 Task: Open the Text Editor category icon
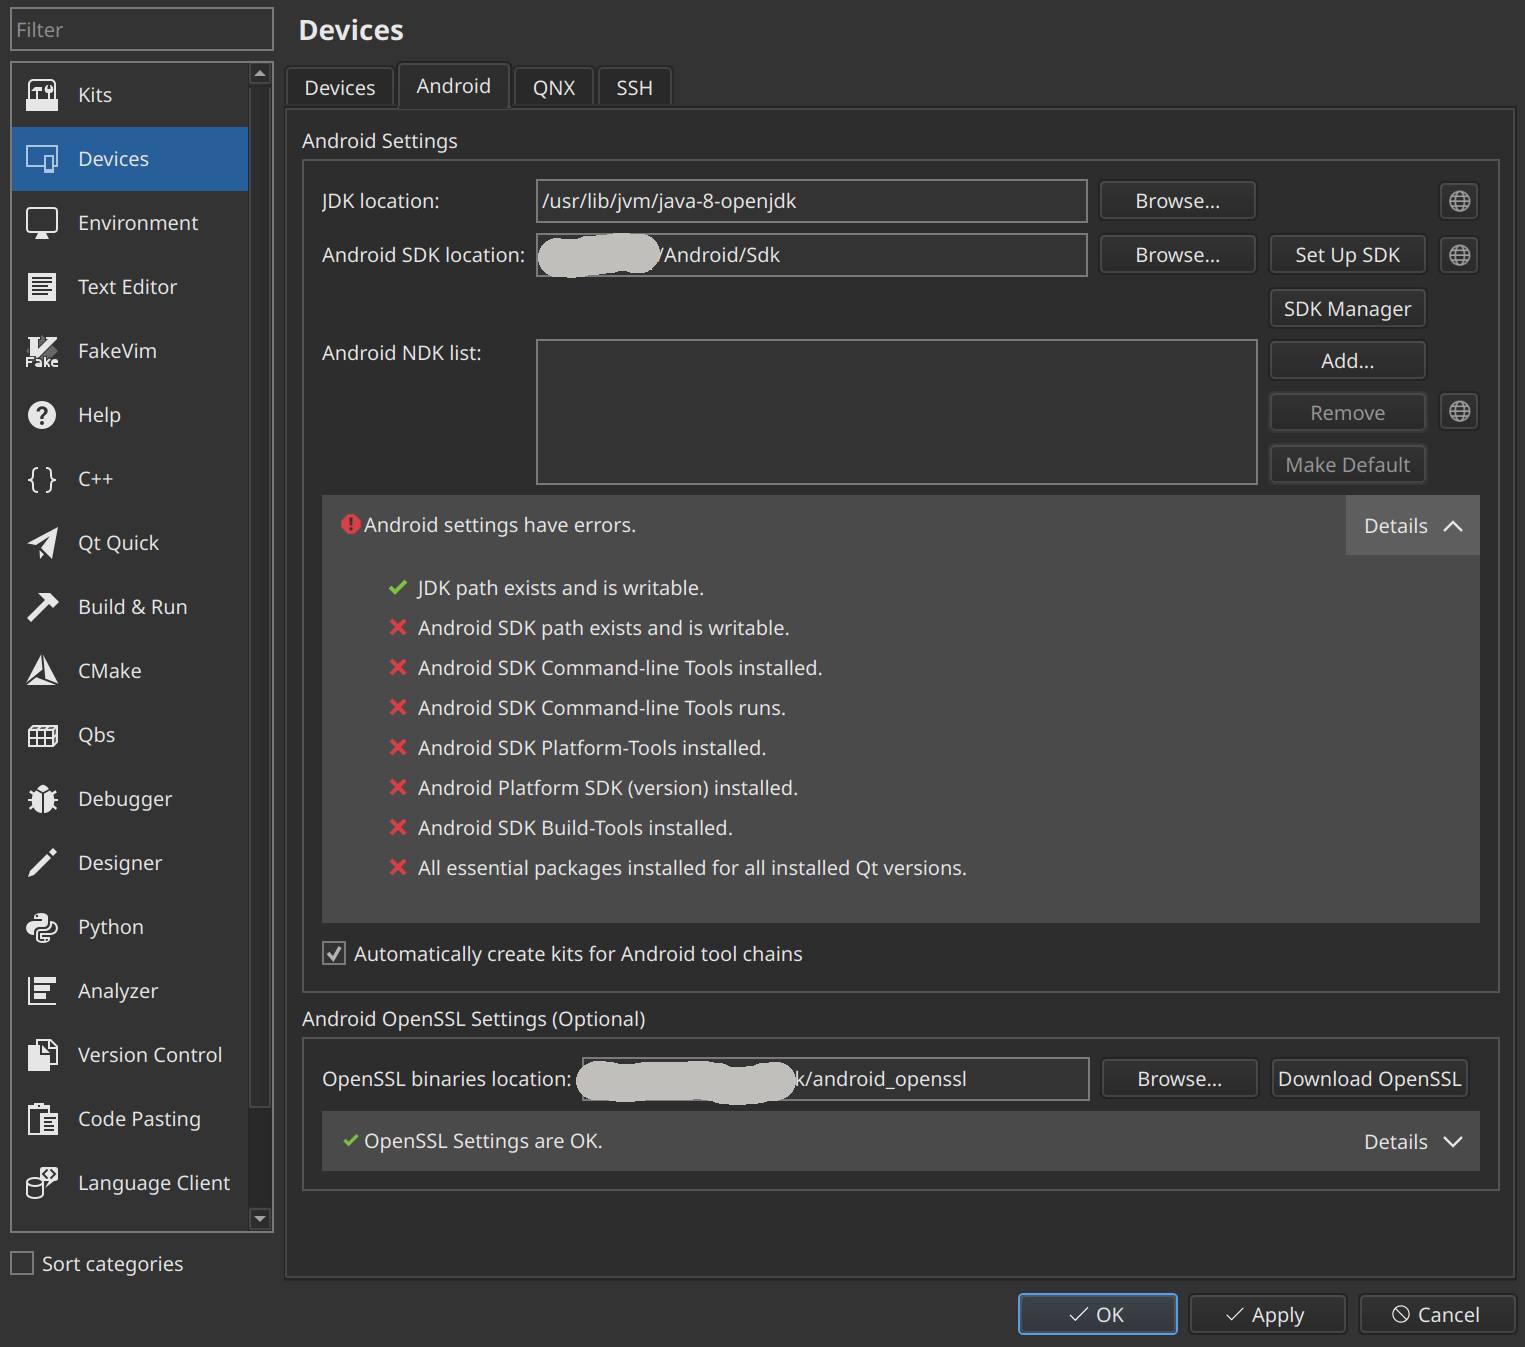coord(42,287)
